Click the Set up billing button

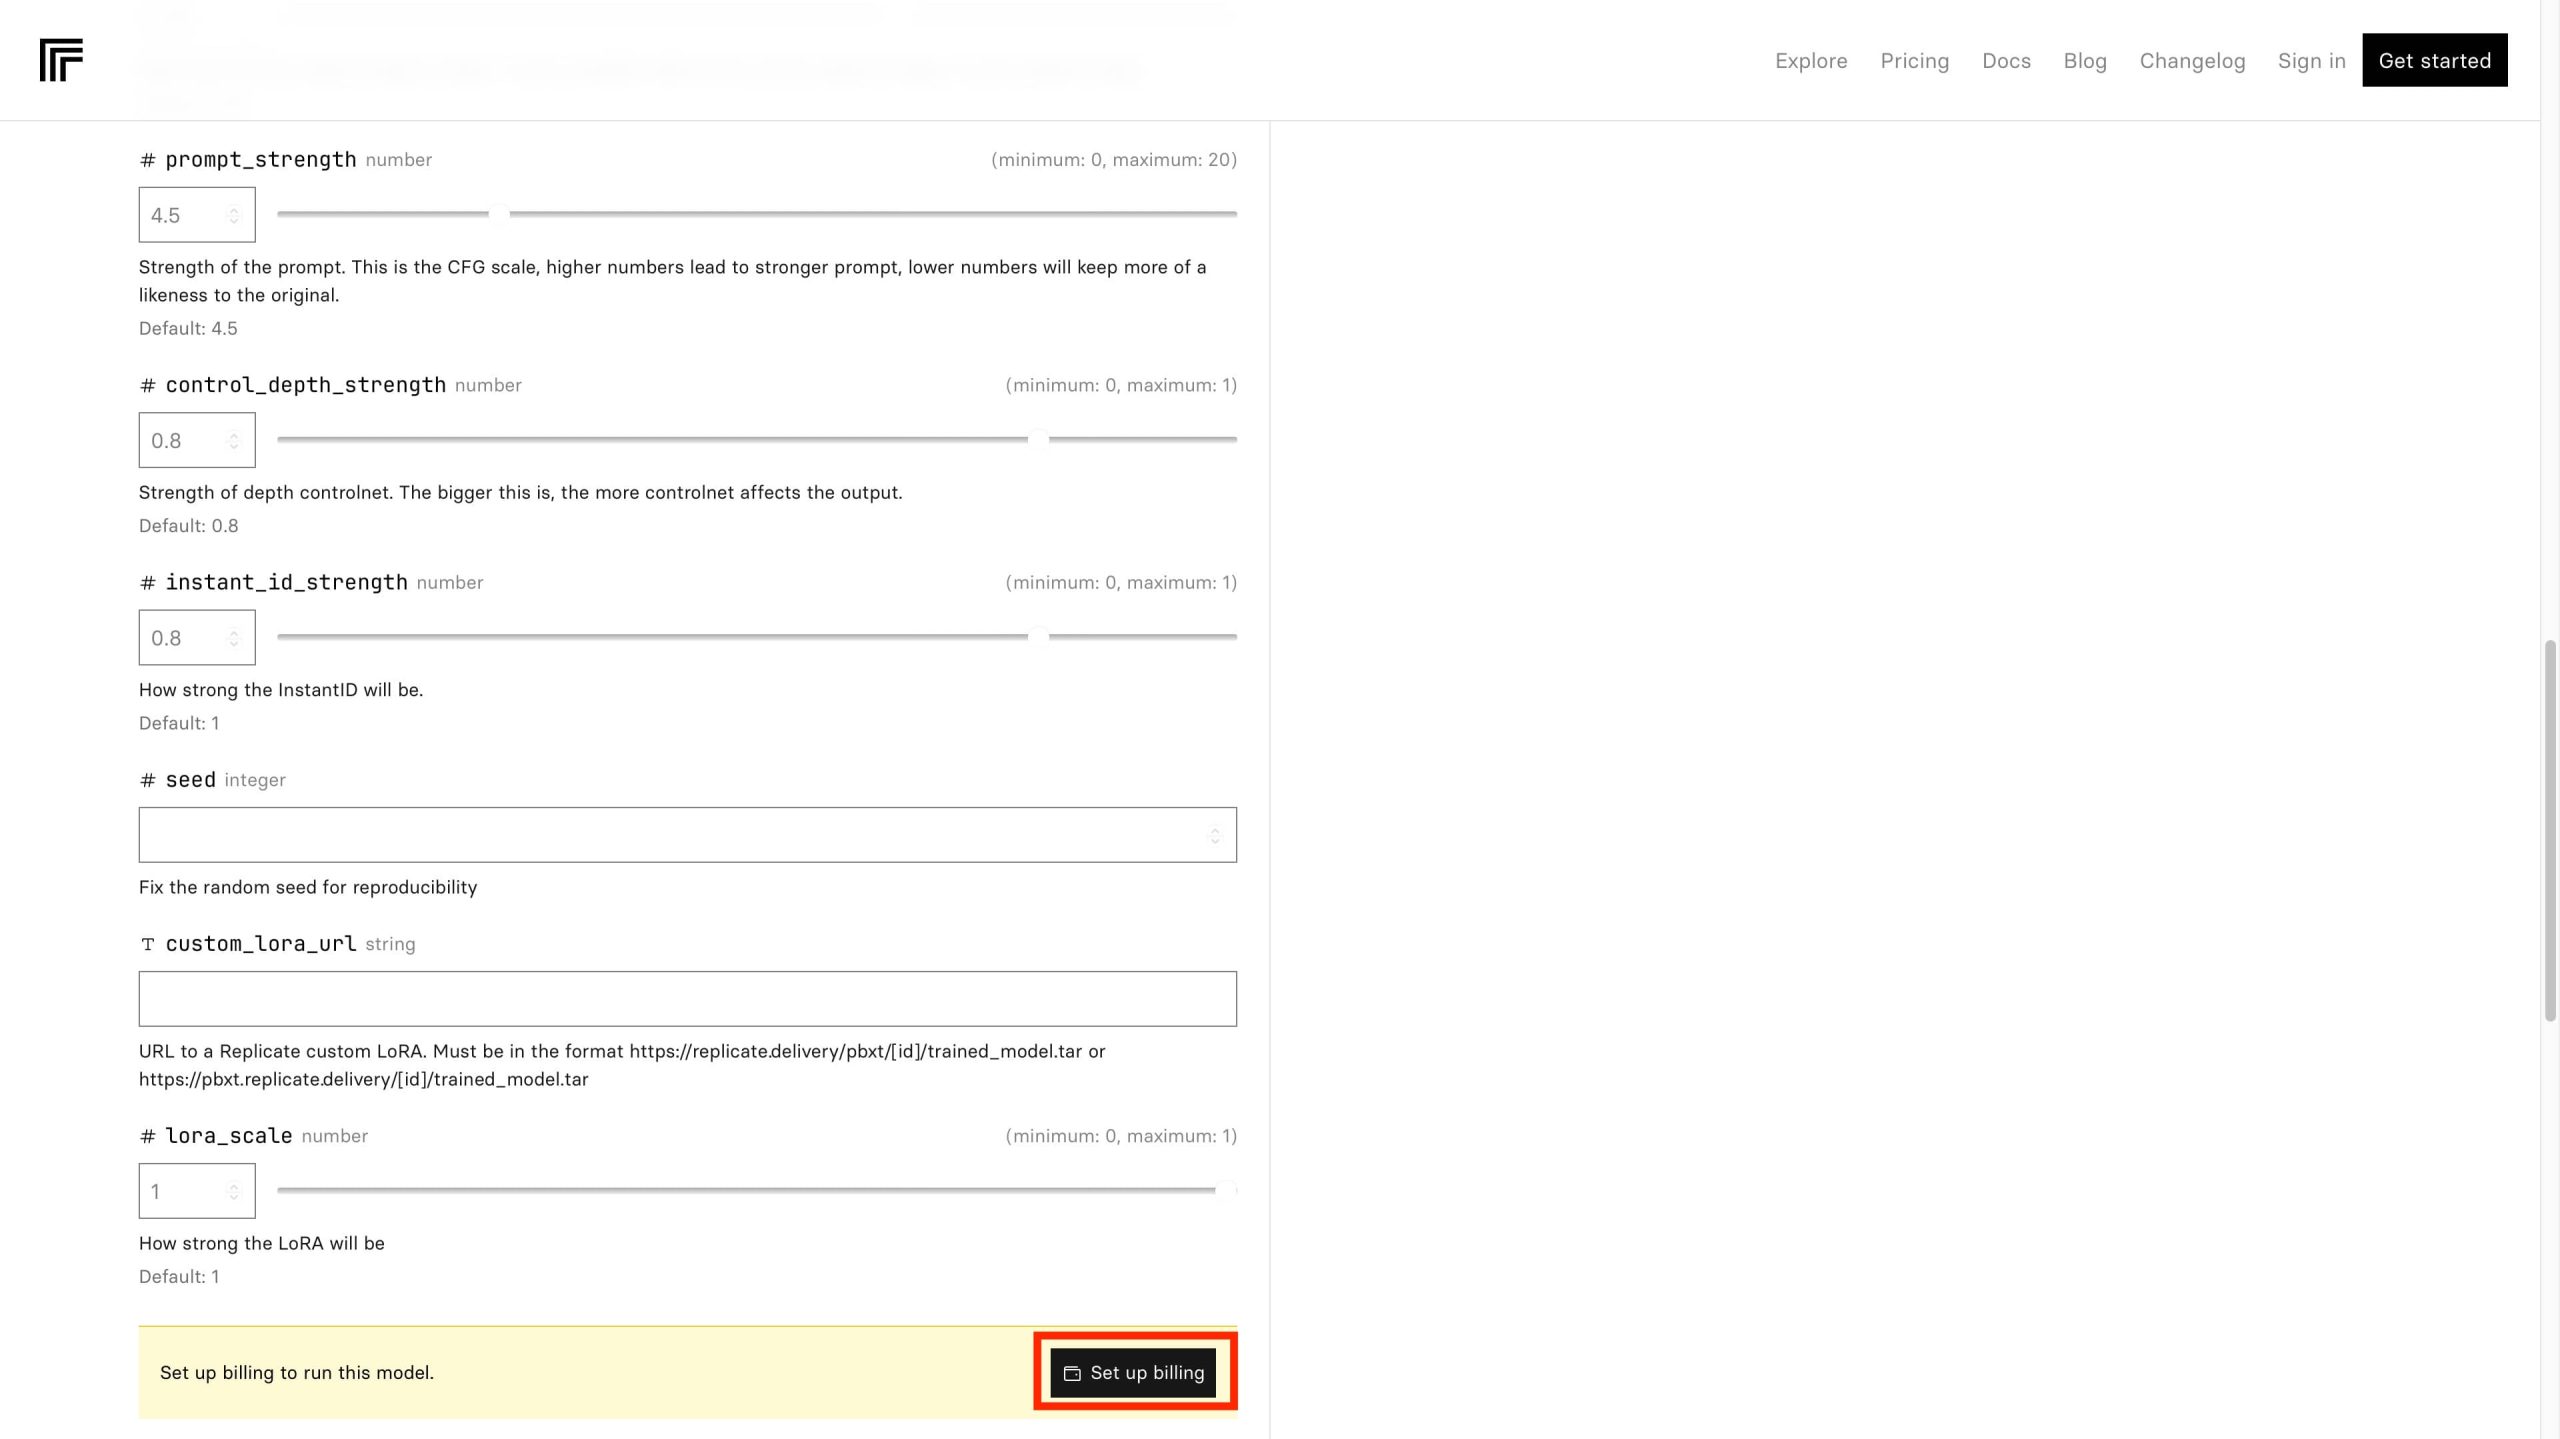tap(1133, 1372)
